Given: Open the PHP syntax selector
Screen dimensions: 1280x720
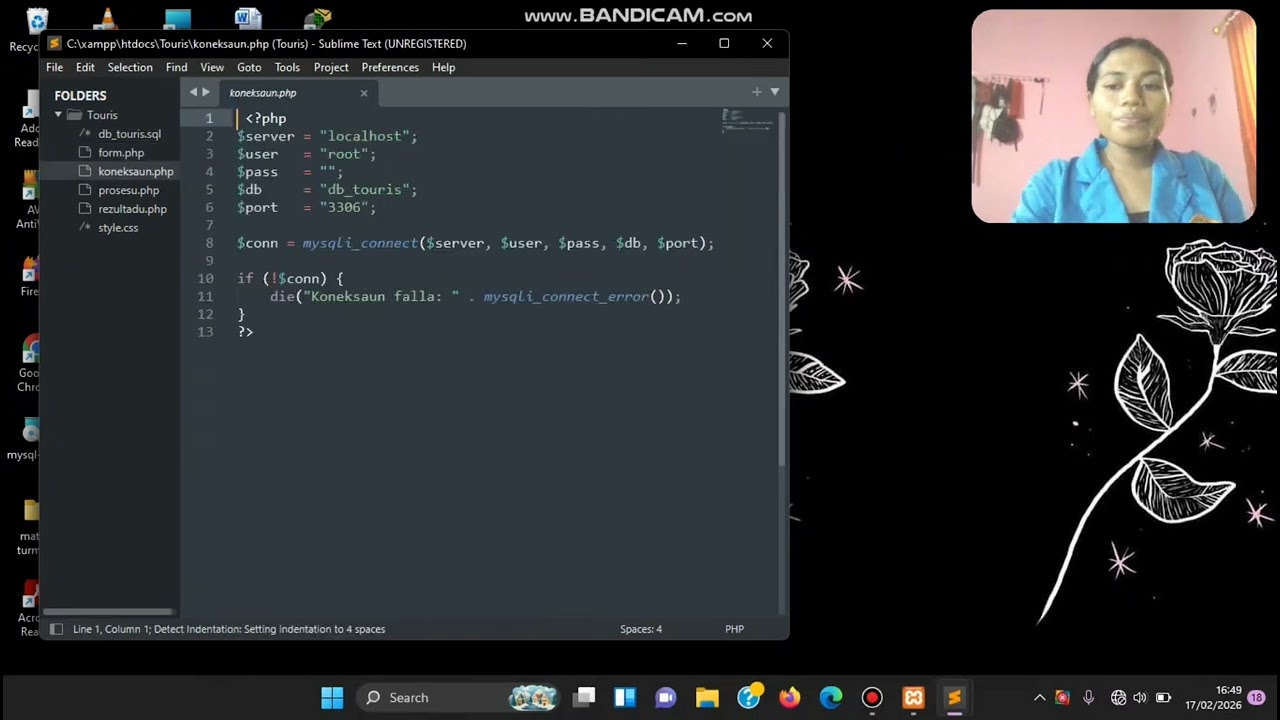Looking at the screenshot, I should tap(734, 629).
